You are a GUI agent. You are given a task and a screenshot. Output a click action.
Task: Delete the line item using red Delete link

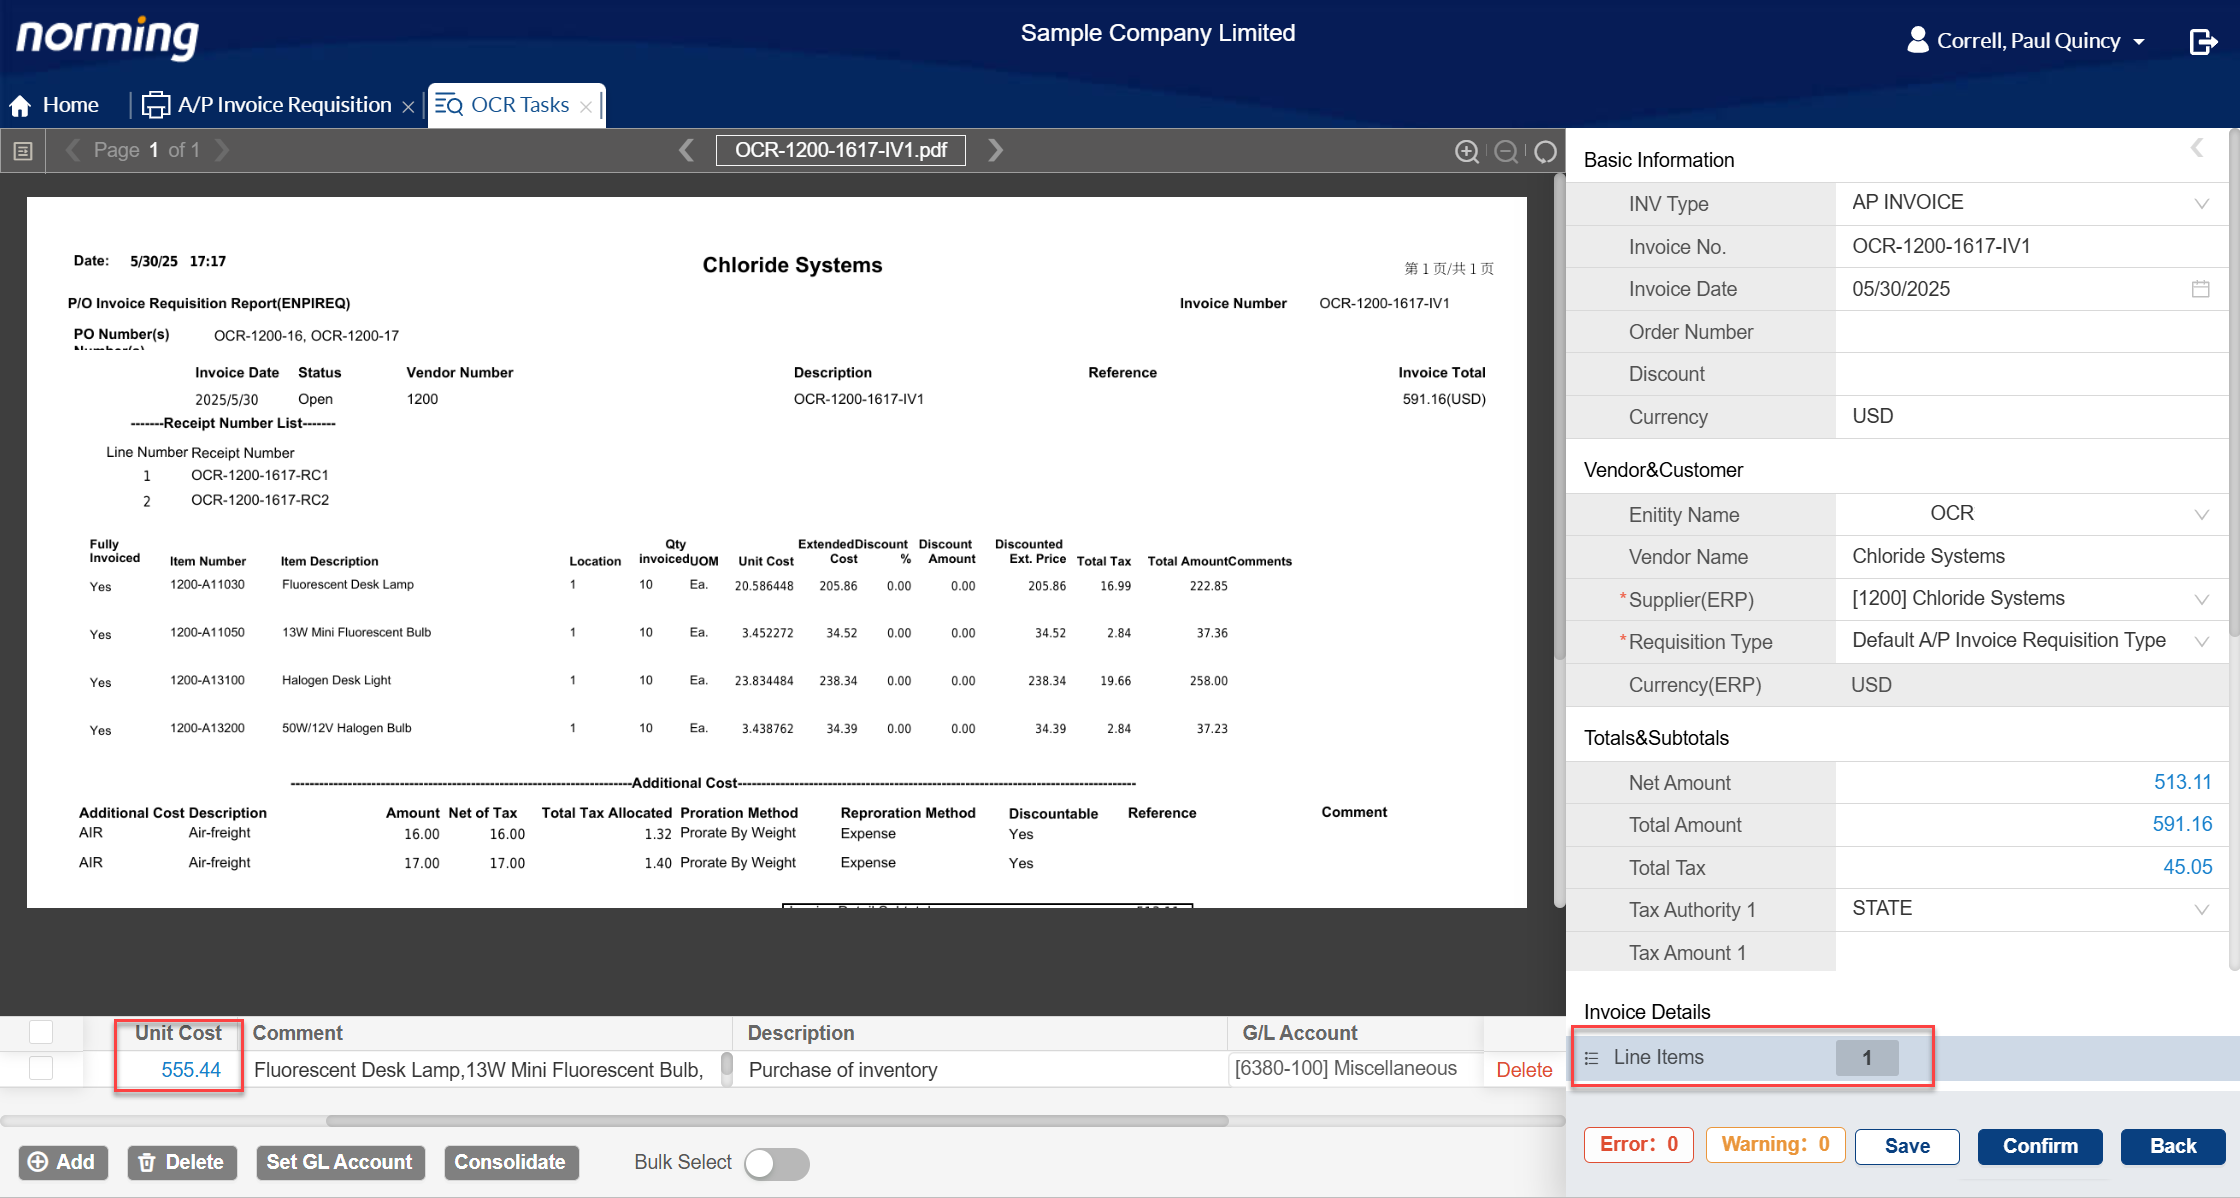point(1524,1070)
